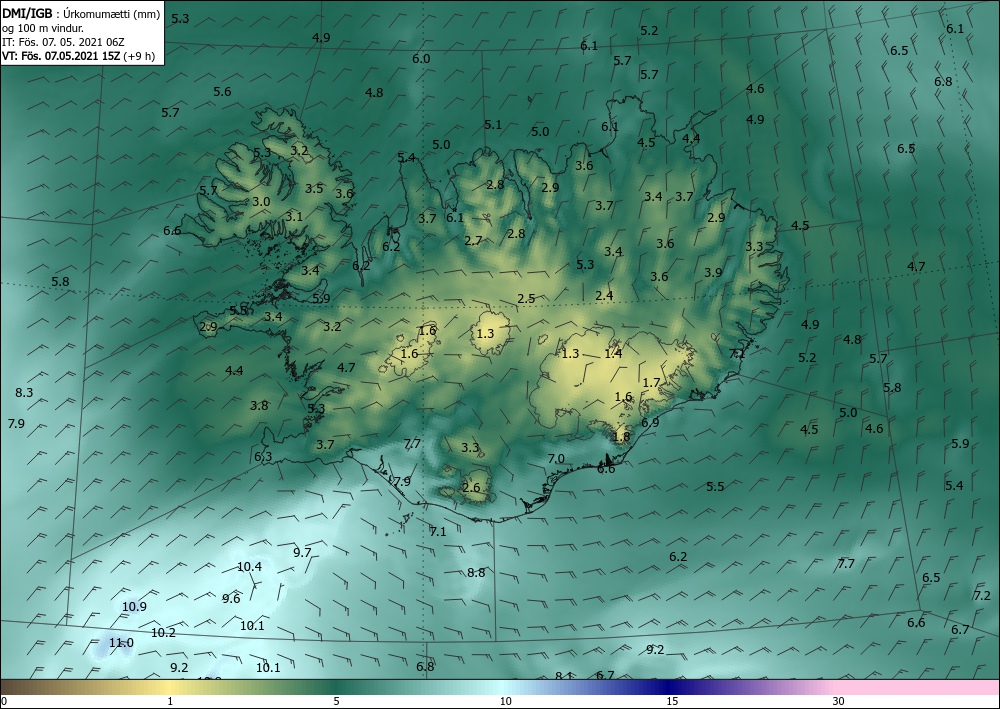Click the 3.0 value in the Westfjords
The height and width of the screenshot is (709, 1000).
[261, 201]
